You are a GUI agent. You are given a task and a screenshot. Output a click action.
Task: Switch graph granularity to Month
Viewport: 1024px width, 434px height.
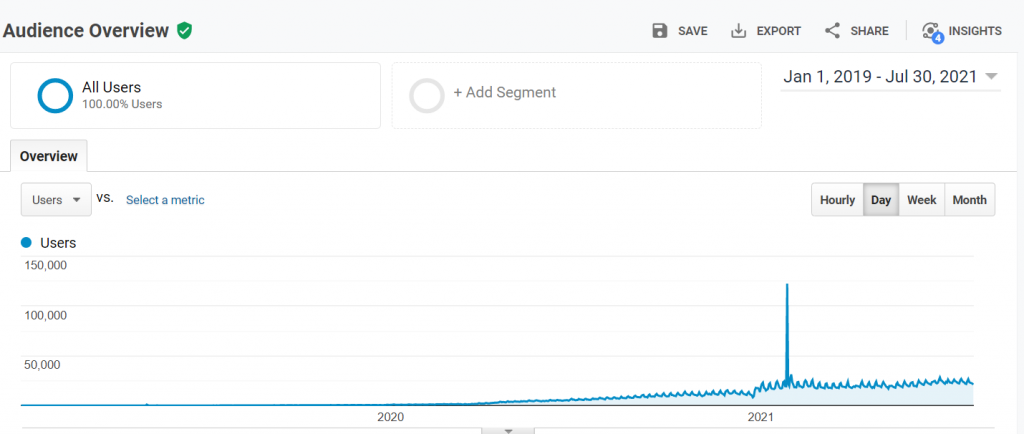pyautogui.click(x=970, y=200)
